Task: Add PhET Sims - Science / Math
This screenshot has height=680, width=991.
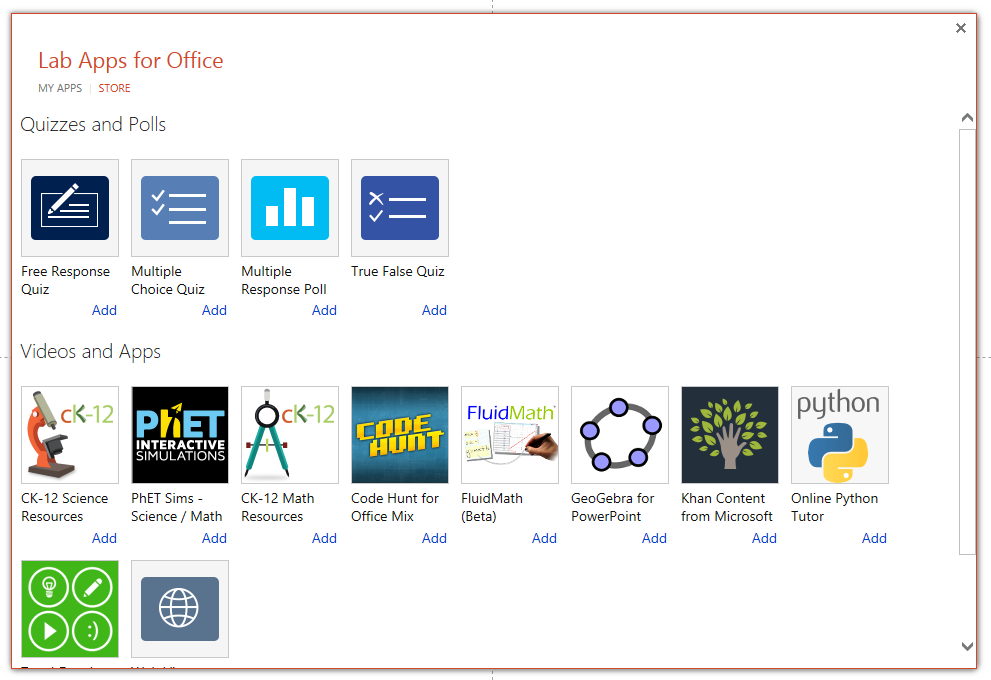Action: point(214,538)
